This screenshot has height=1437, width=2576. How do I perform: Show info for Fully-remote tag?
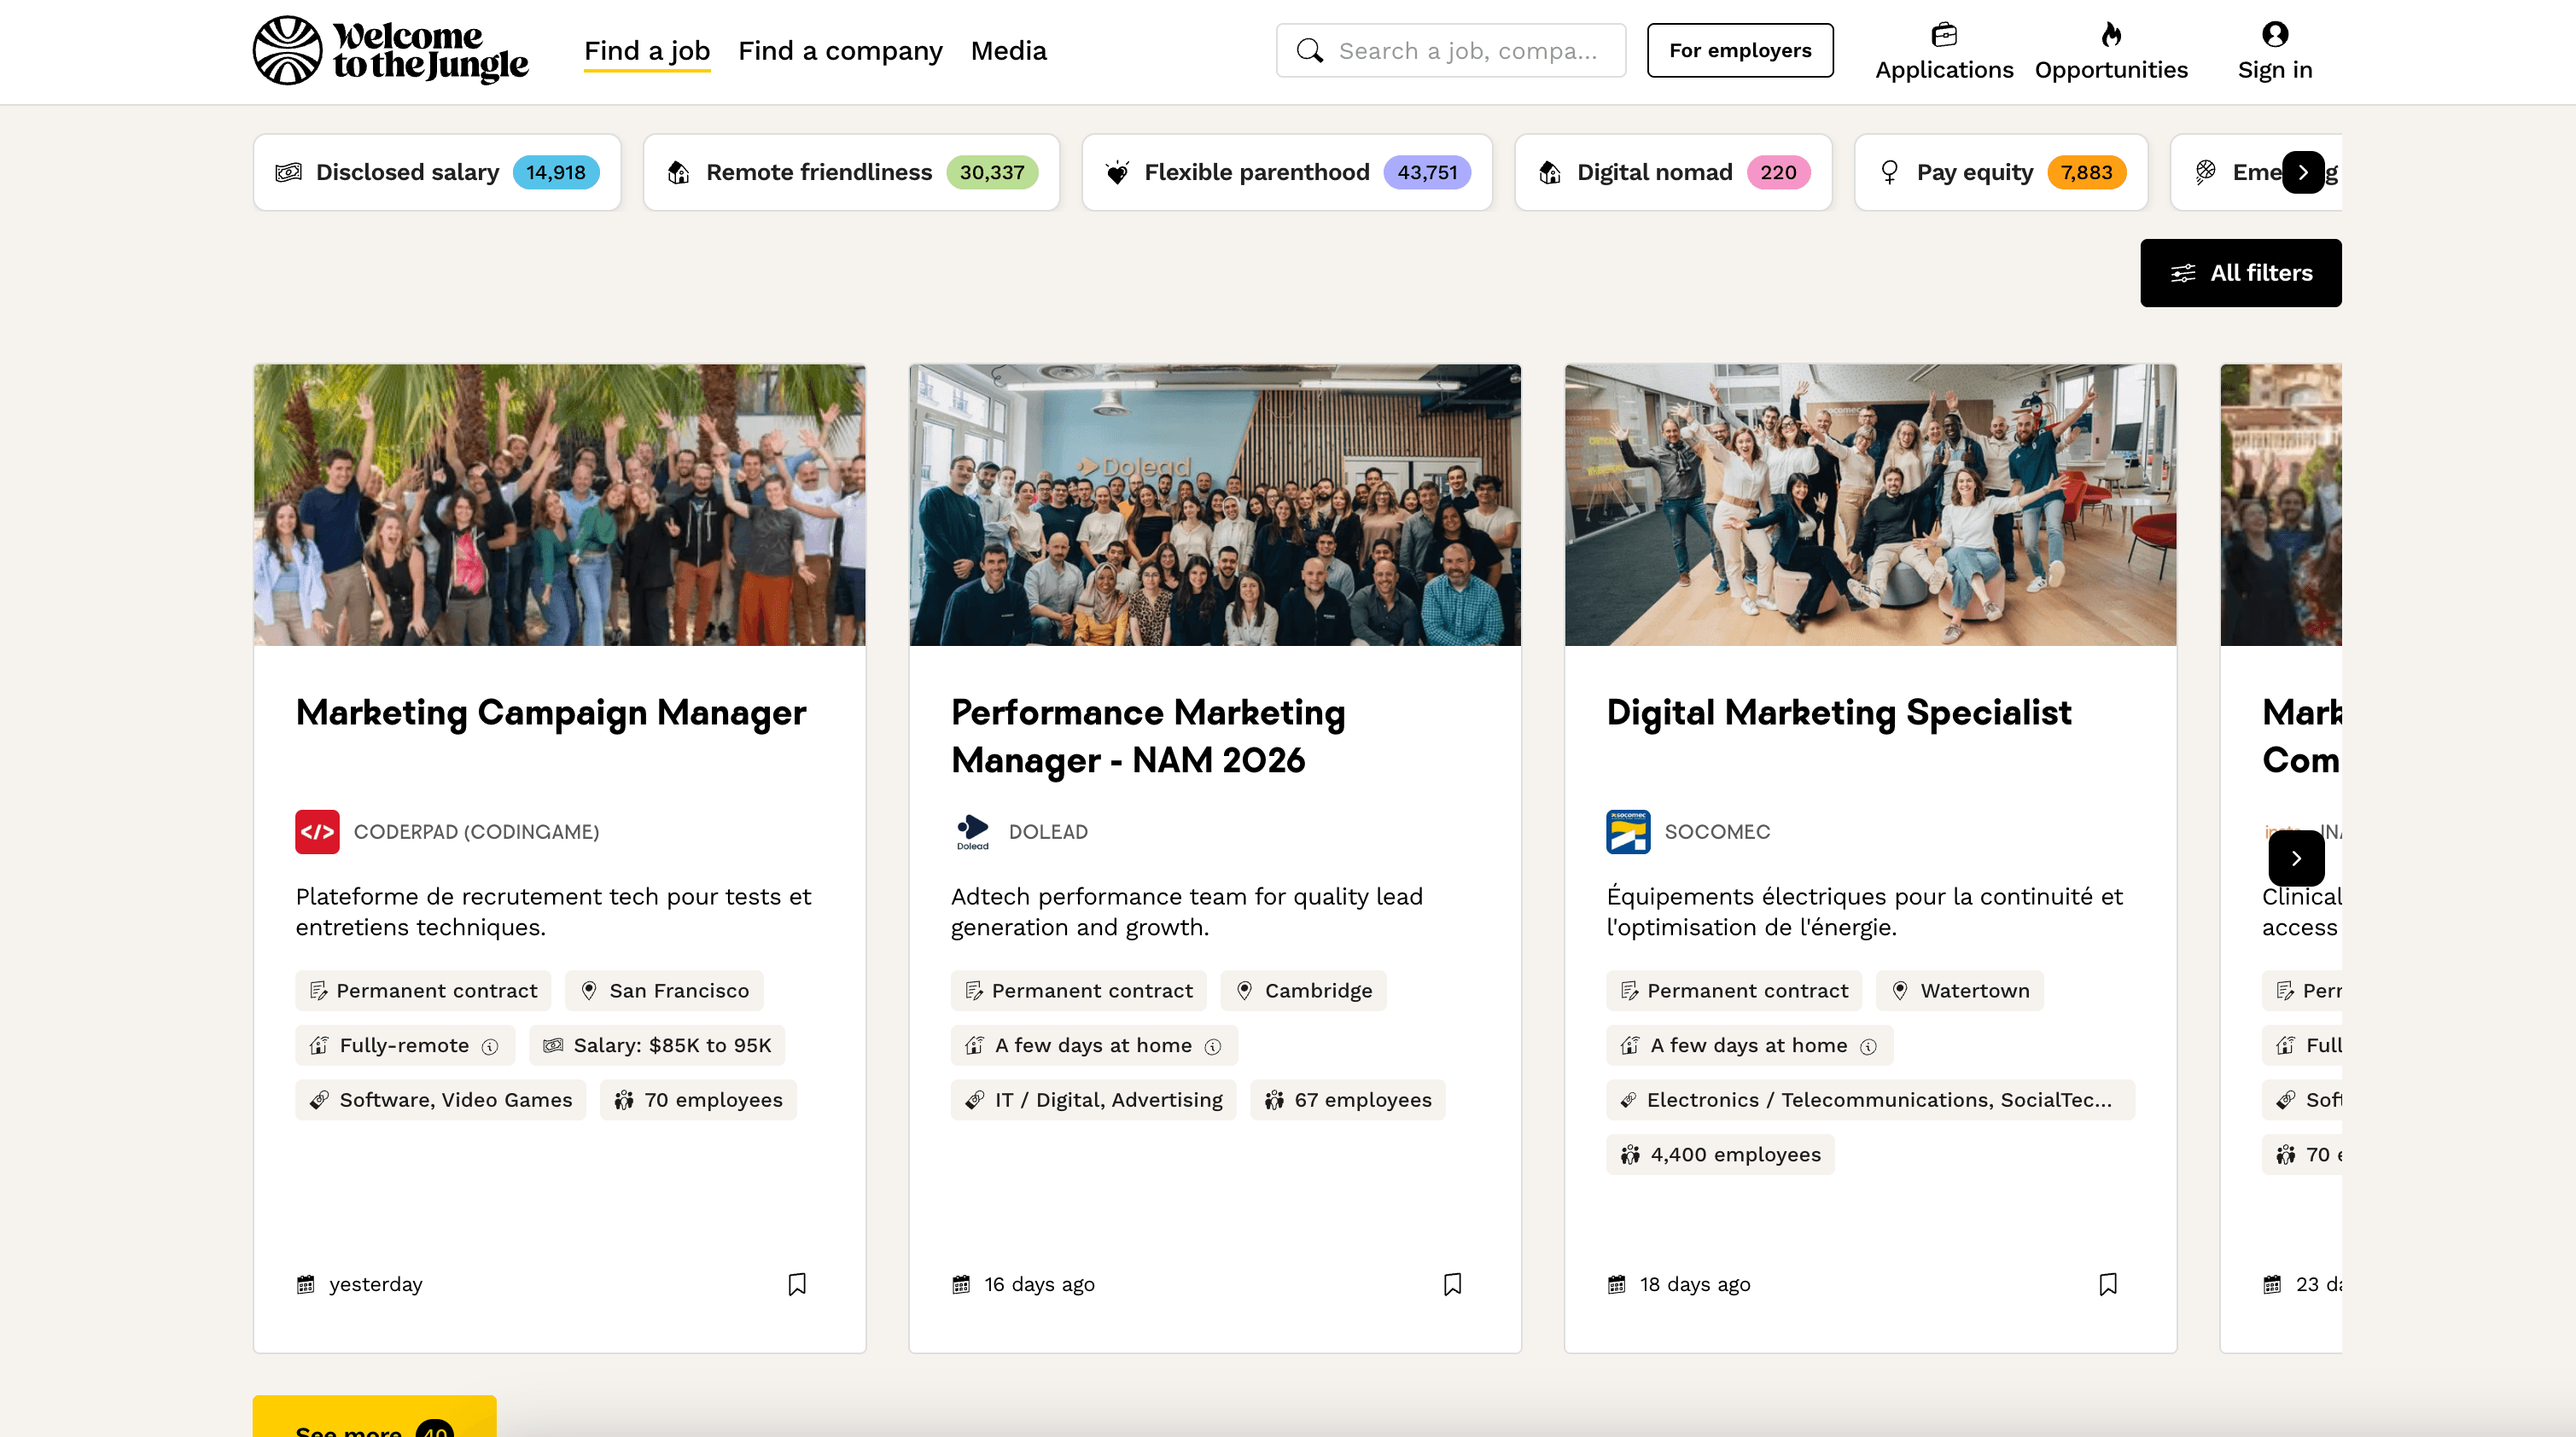click(490, 1047)
